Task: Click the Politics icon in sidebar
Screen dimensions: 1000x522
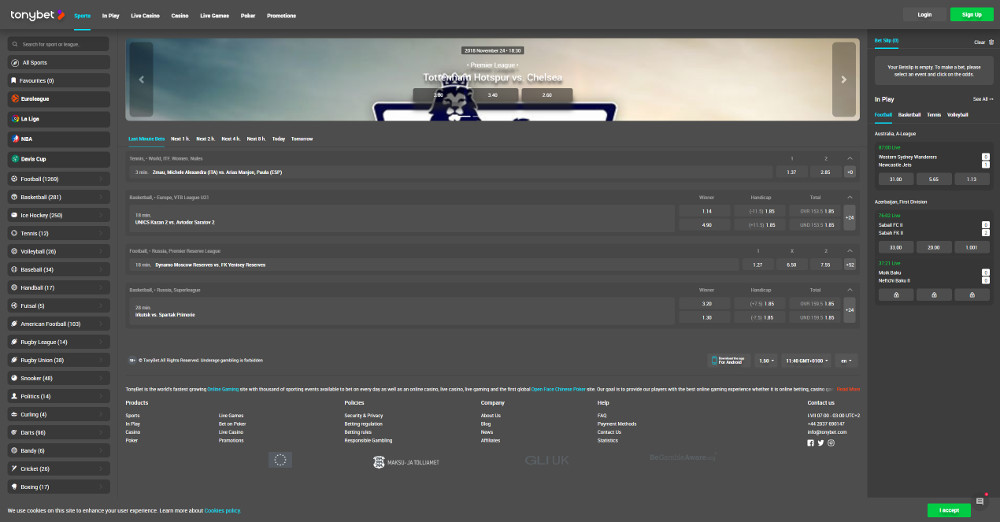Action: [x=14, y=396]
